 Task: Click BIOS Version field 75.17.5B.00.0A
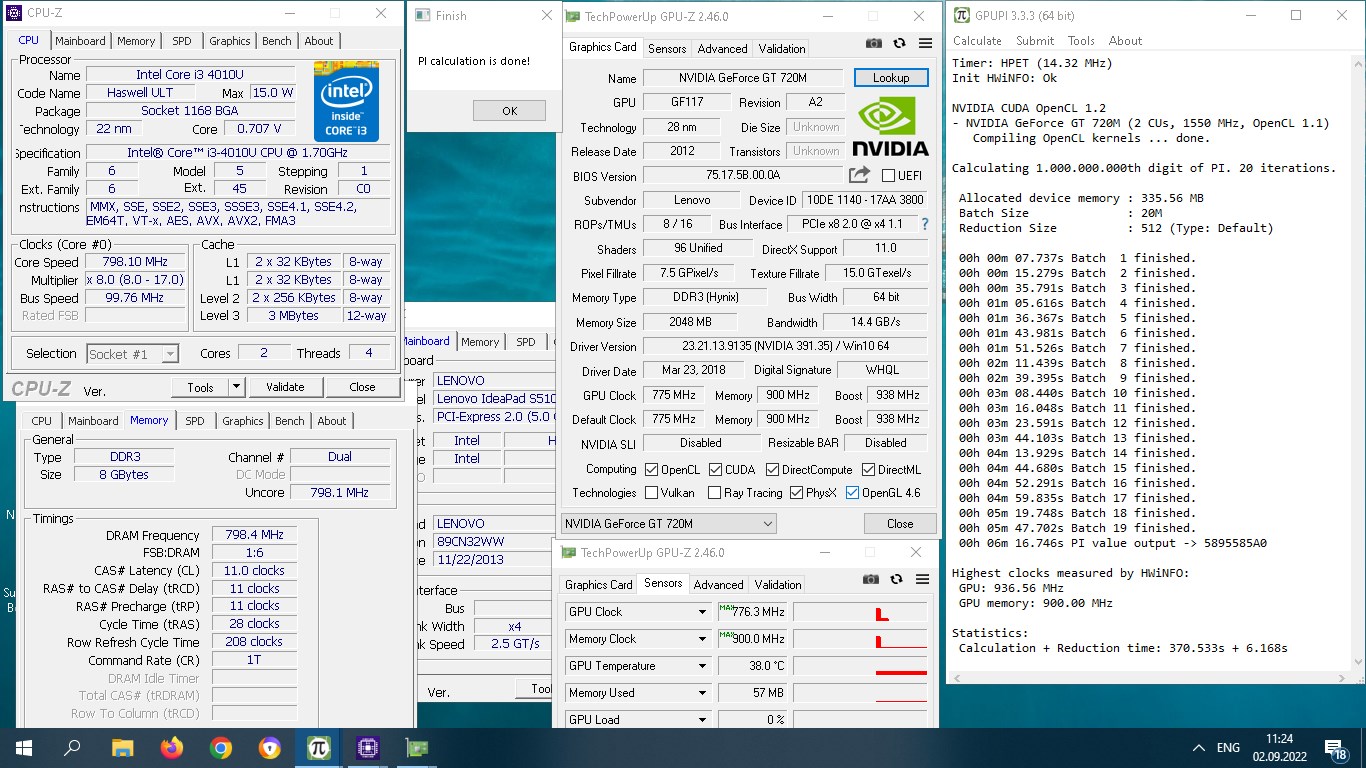click(743, 175)
